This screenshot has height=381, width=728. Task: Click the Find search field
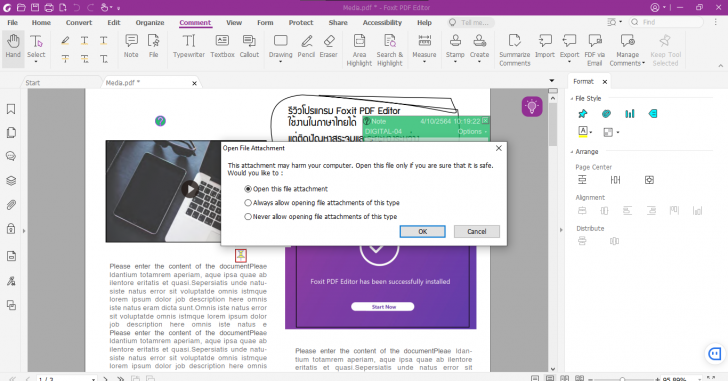pyautogui.click(x=666, y=22)
